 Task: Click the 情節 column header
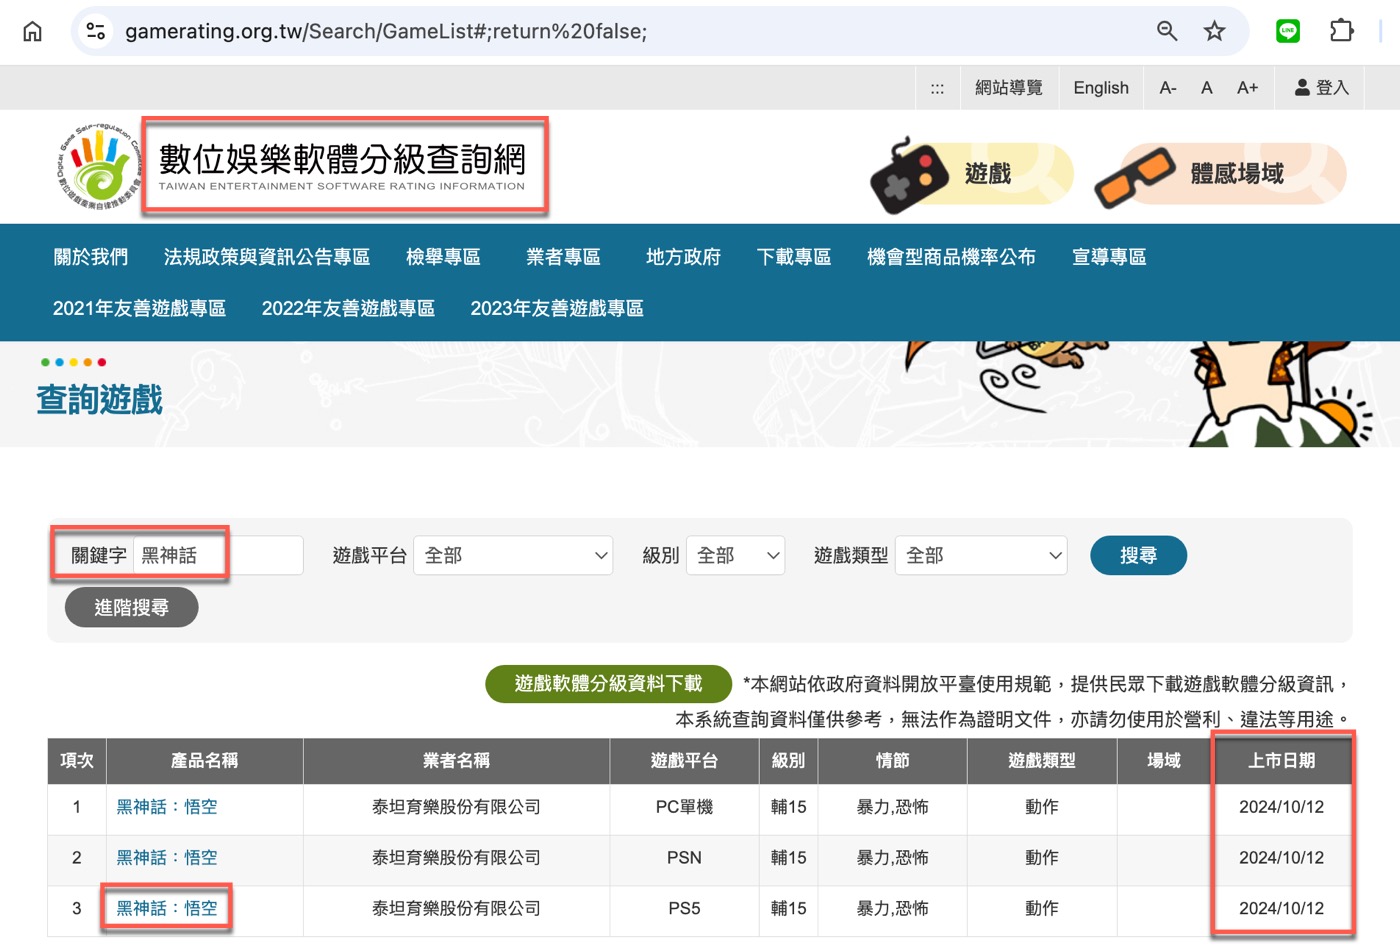893,761
